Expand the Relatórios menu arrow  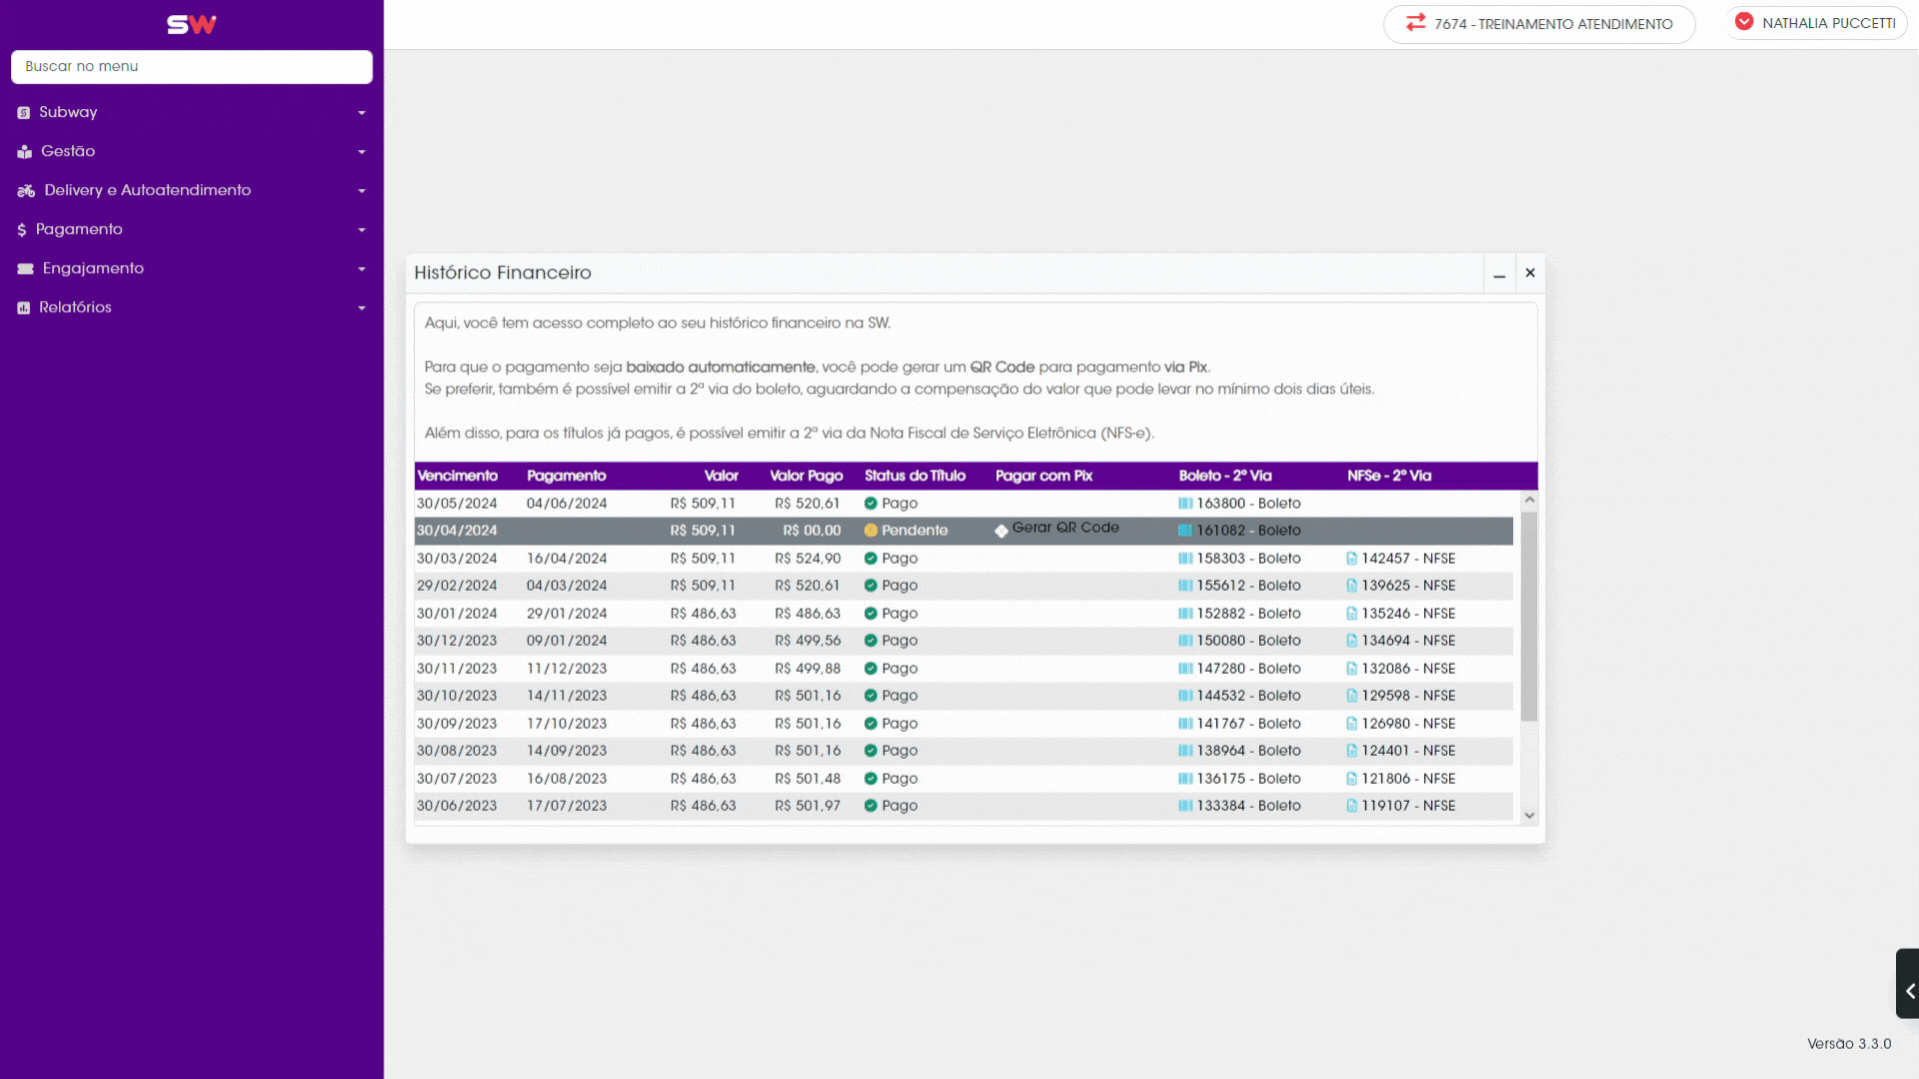[x=362, y=308]
